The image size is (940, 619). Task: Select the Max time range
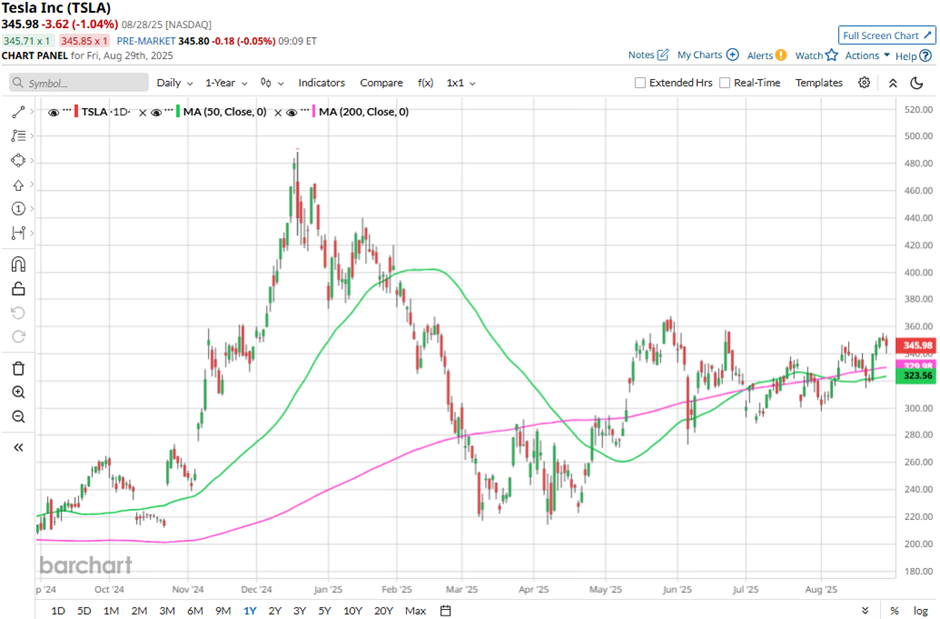click(x=415, y=611)
